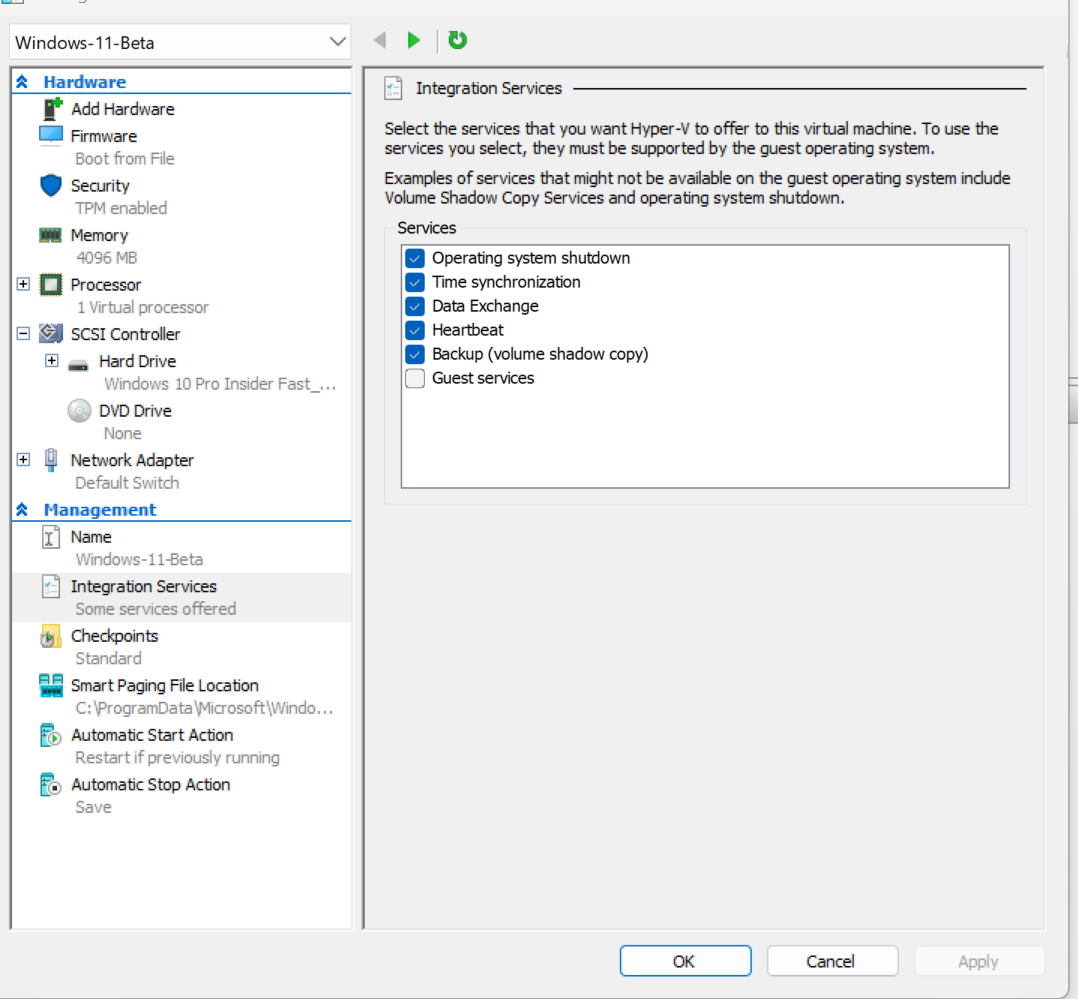Click the Automatic Stop Action icon

50,784
